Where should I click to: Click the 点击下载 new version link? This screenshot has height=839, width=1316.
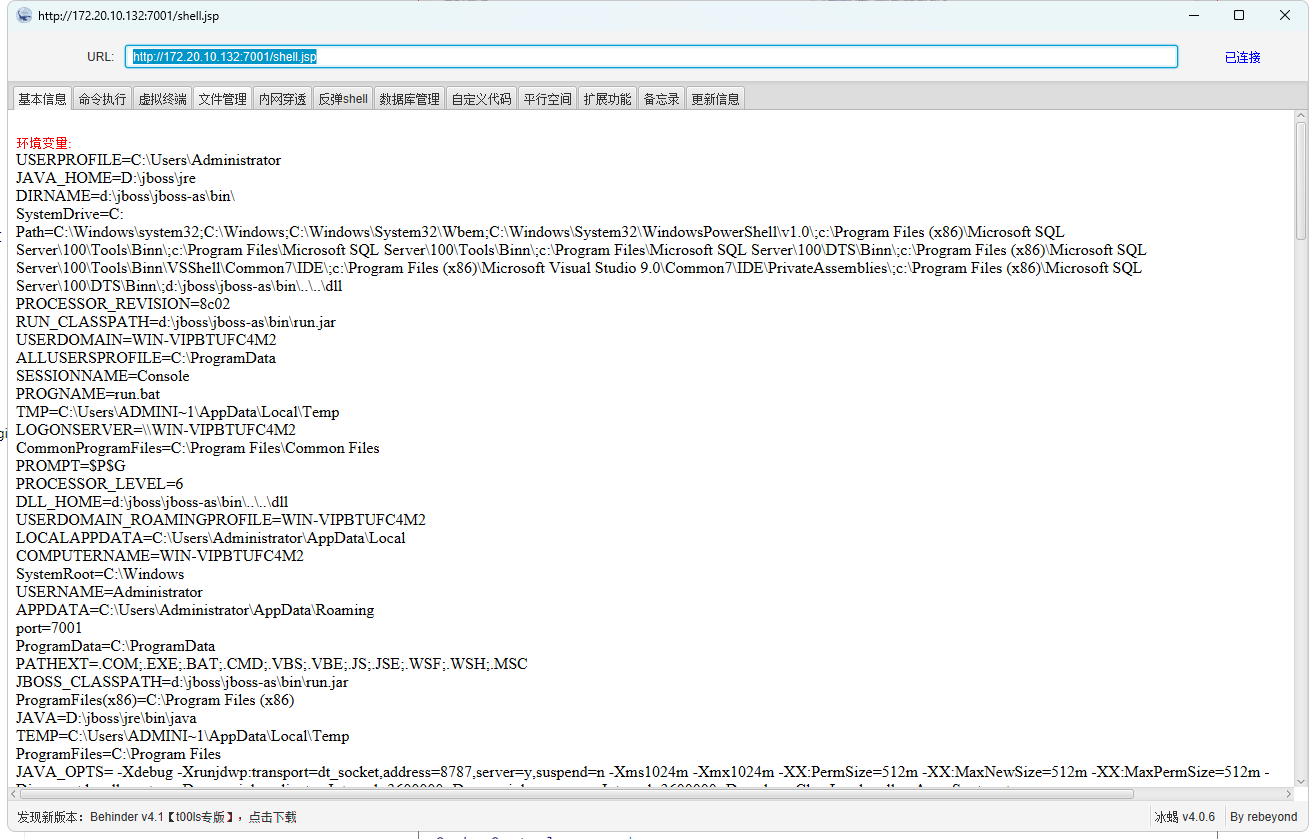coord(272,817)
